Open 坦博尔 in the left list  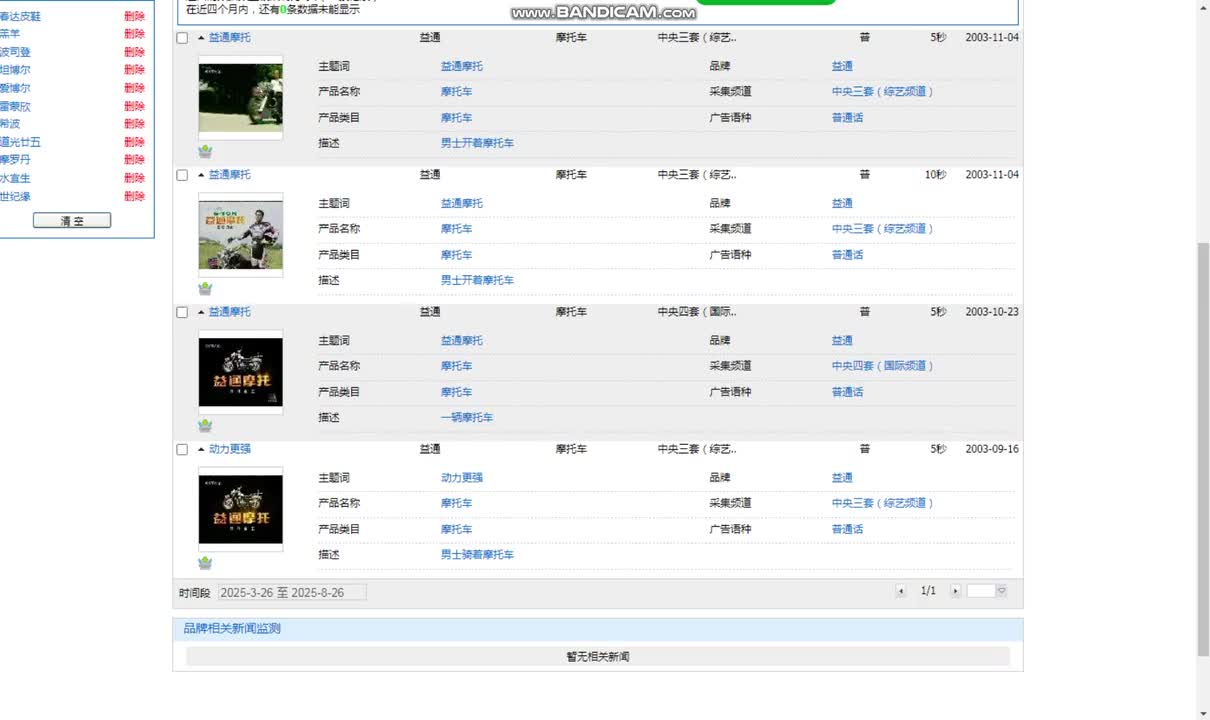(x=15, y=70)
